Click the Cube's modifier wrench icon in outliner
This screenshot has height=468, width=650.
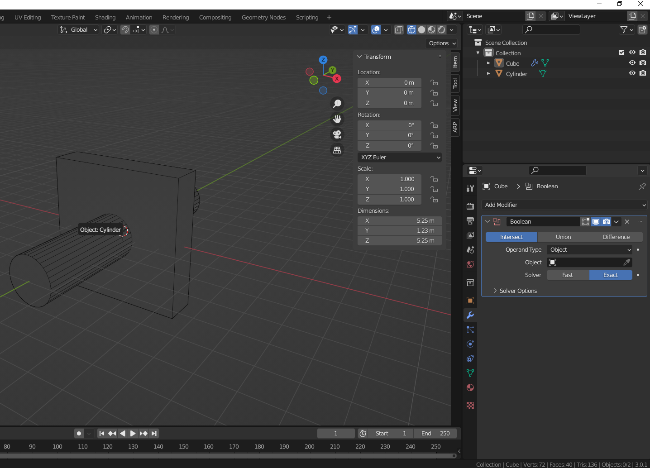(x=534, y=63)
